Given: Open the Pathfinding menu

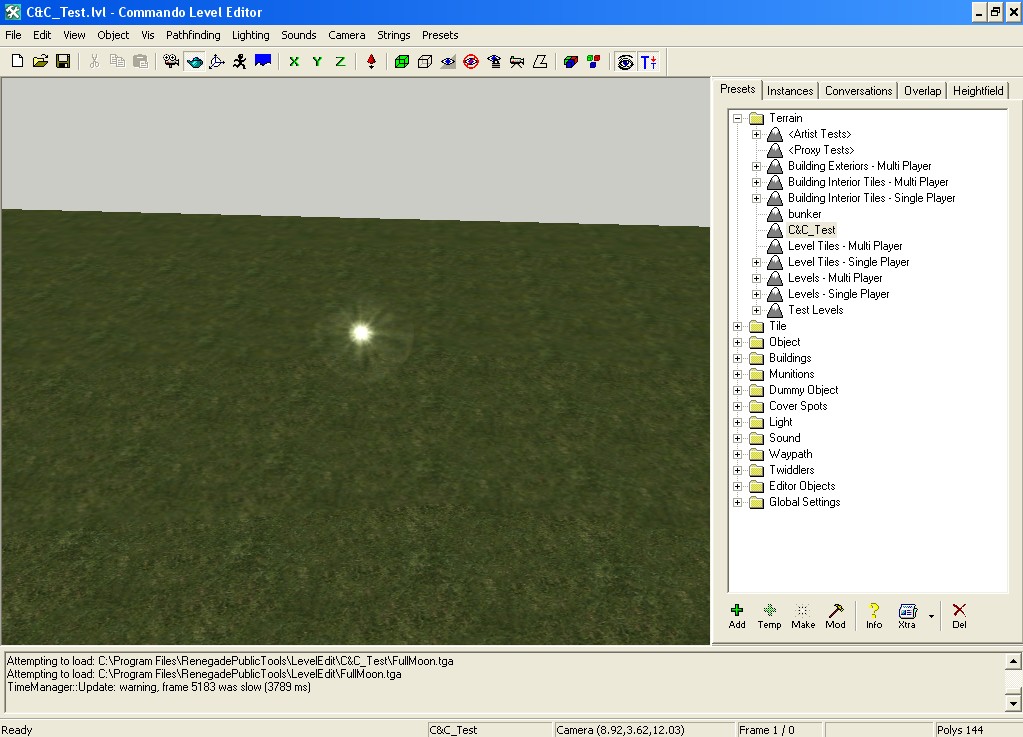Looking at the screenshot, I should (193, 35).
